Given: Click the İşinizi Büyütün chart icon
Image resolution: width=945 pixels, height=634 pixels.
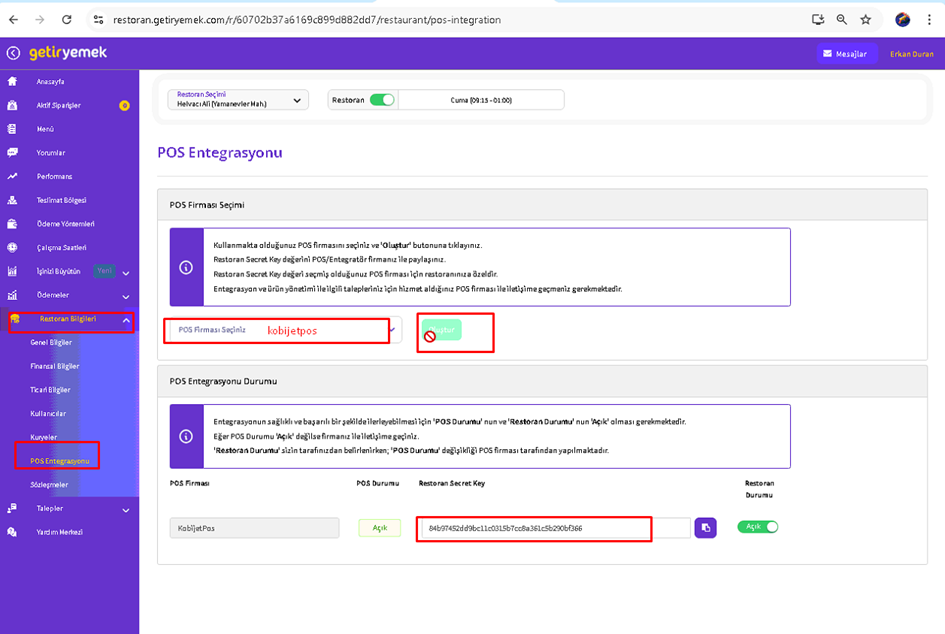Looking at the screenshot, I should coord(12,271).
